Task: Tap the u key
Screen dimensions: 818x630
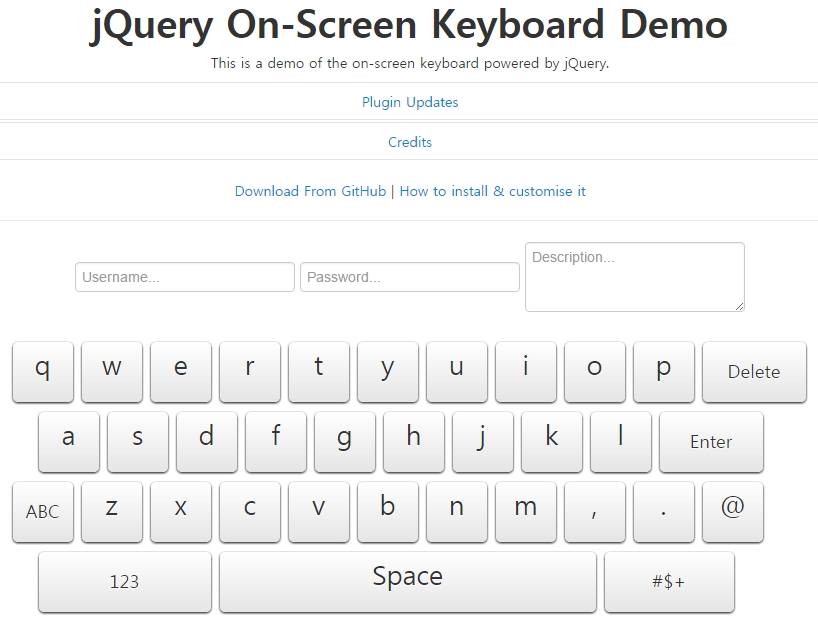Action: 457,372
